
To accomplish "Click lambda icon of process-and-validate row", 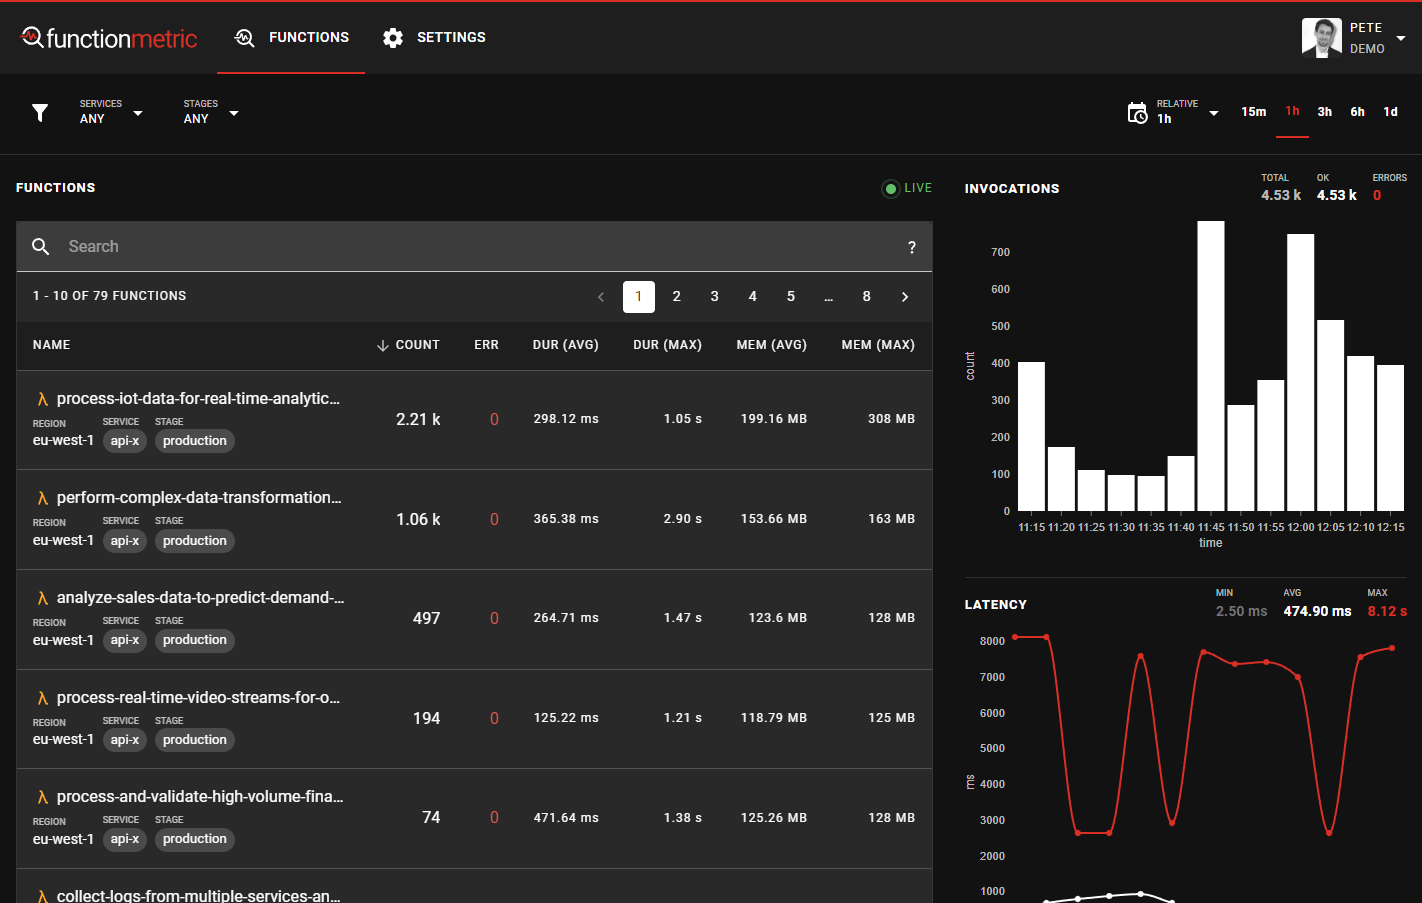I will pyautogui.click(x=42, y=797).
